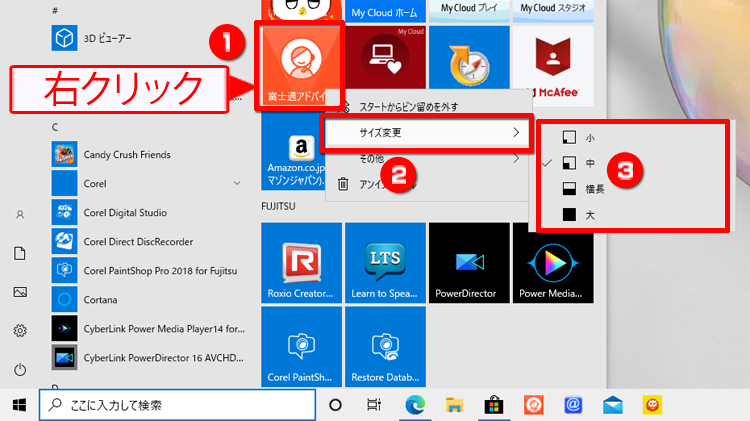The height and width of the screenshot is (421, 750).
Task: Open the Mail envelope on taskbar
Action: pyautogui.click(x=613, y=405)
